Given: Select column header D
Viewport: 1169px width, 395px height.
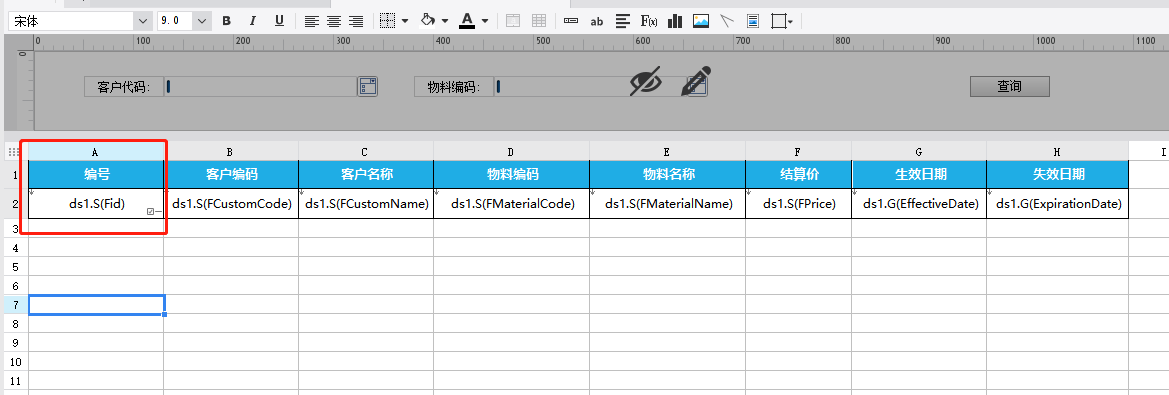Looking at the screenshot, I should 511,151.
